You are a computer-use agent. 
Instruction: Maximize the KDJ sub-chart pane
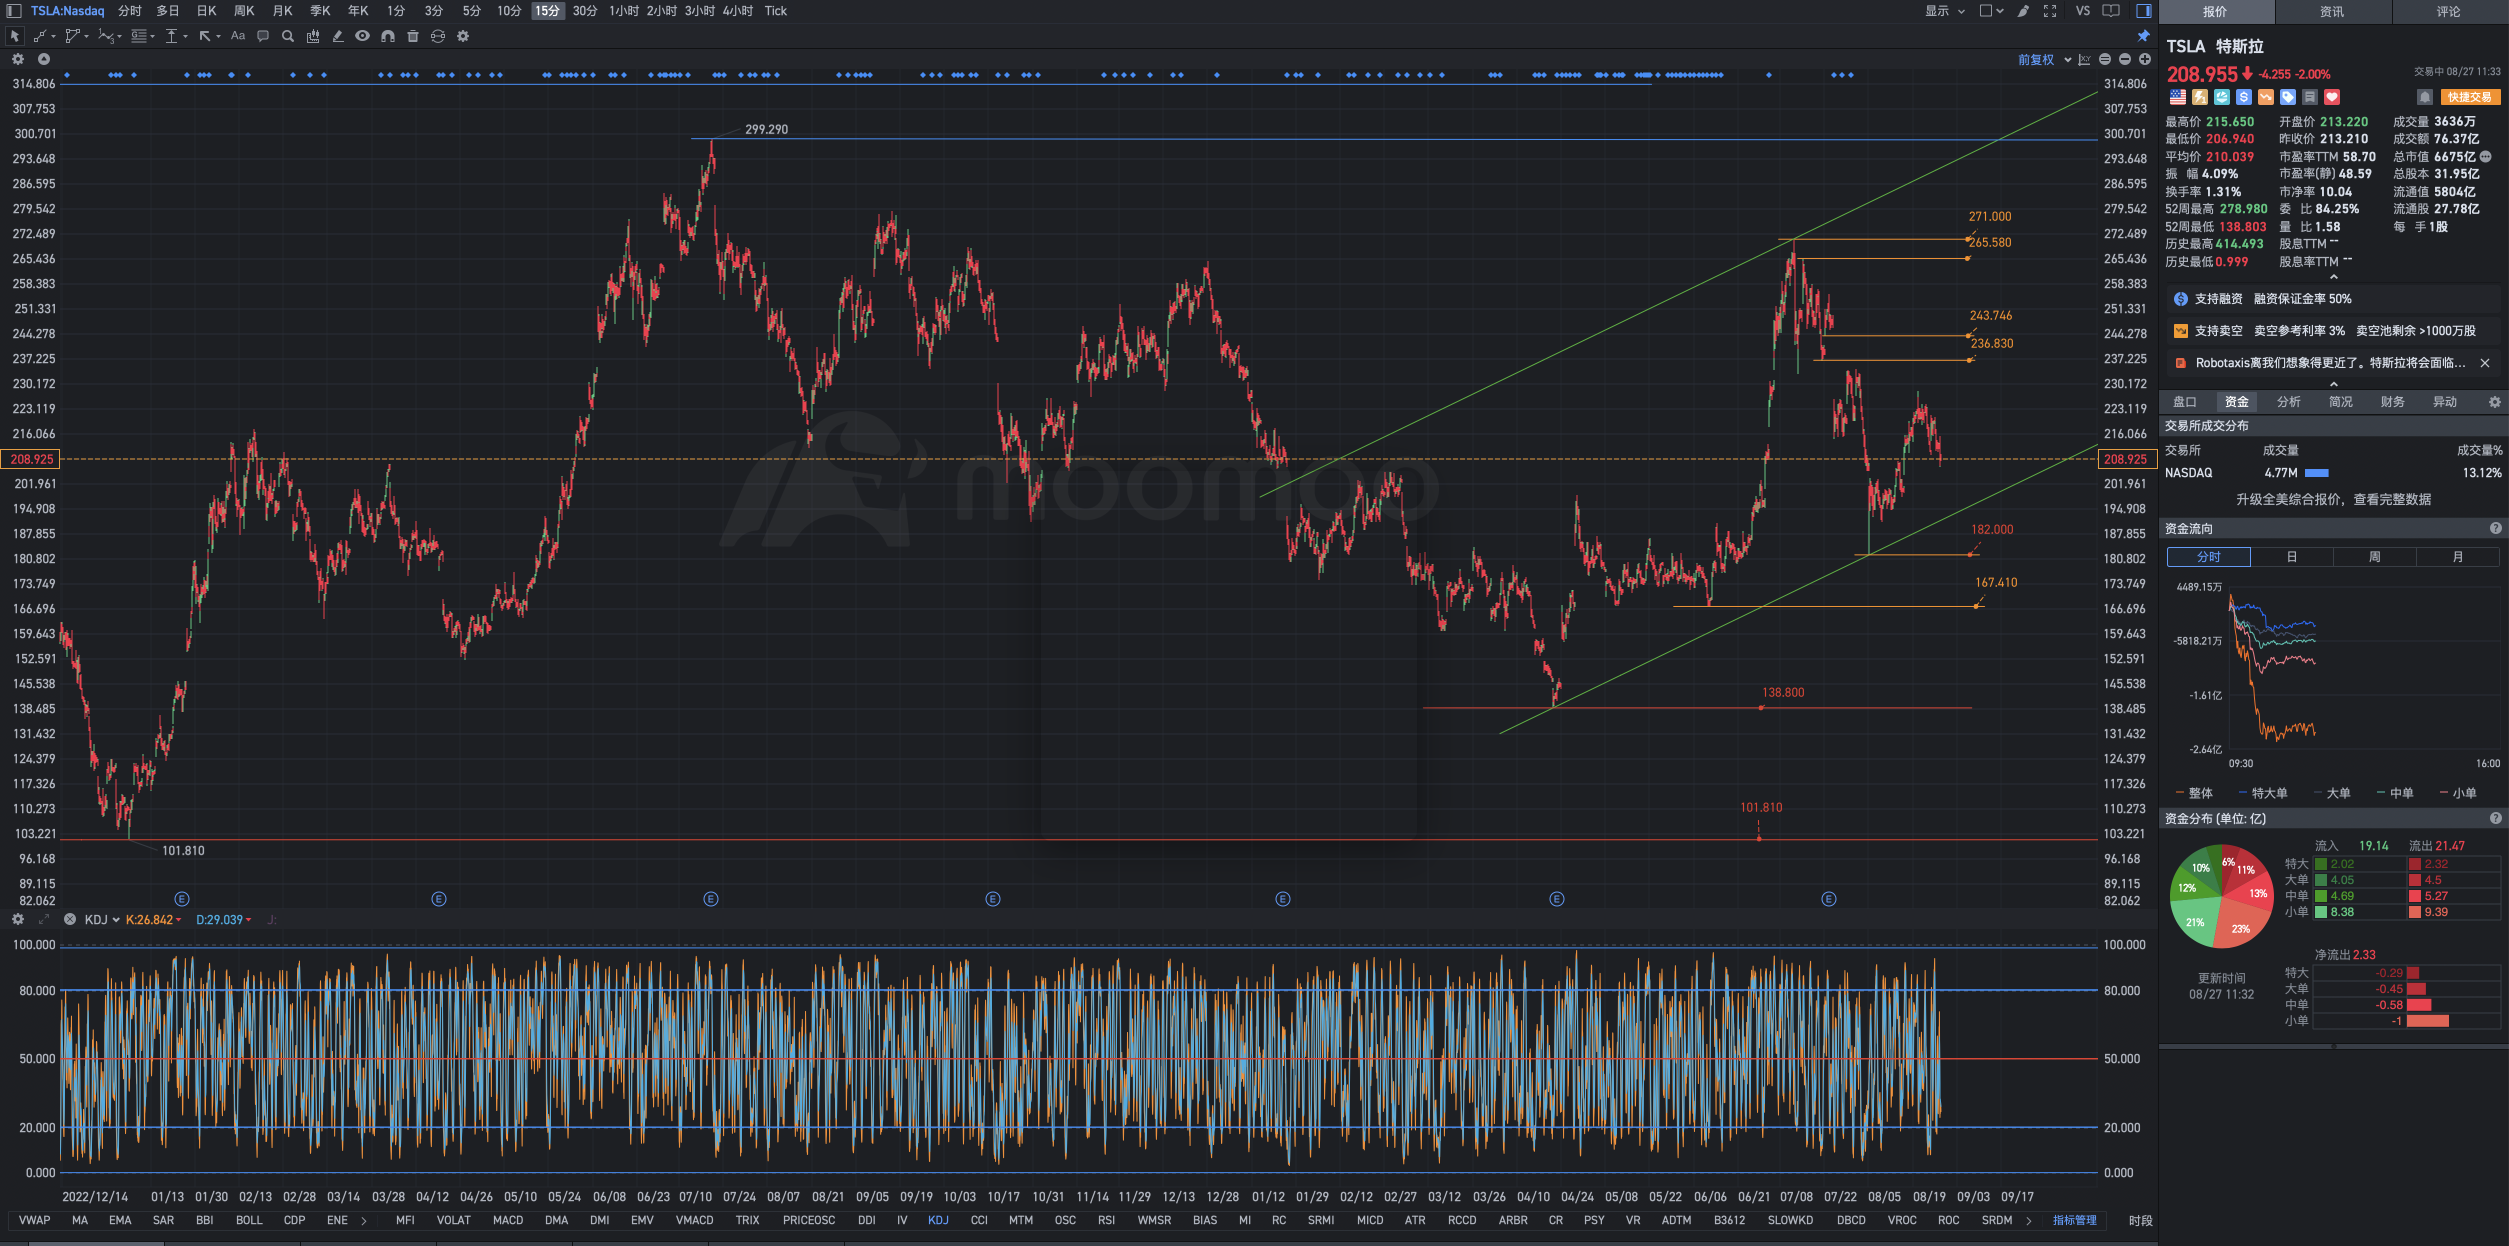(44, 919)
